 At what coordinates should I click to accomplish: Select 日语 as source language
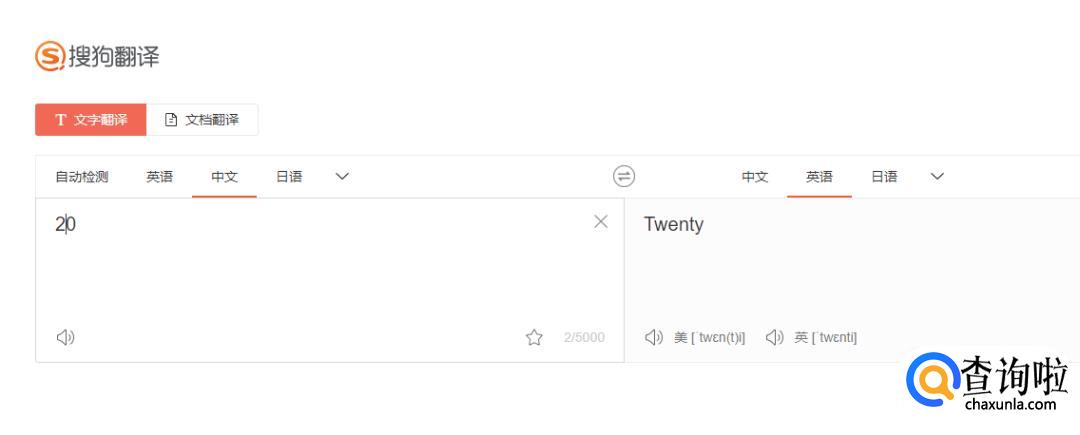click(x=289, y=177)
